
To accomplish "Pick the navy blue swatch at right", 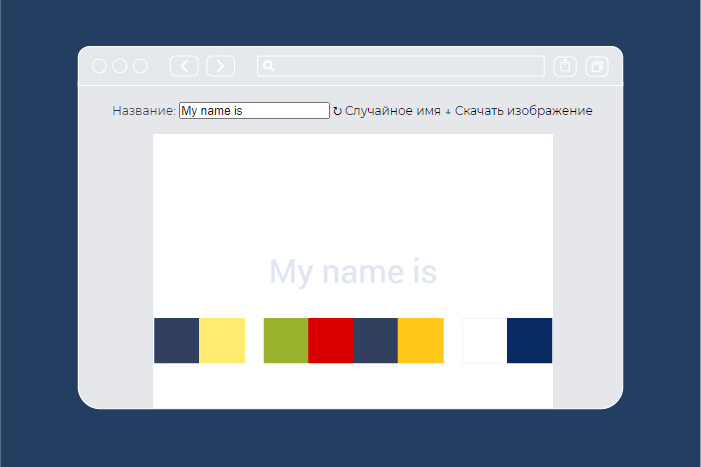I will (529, 340).
